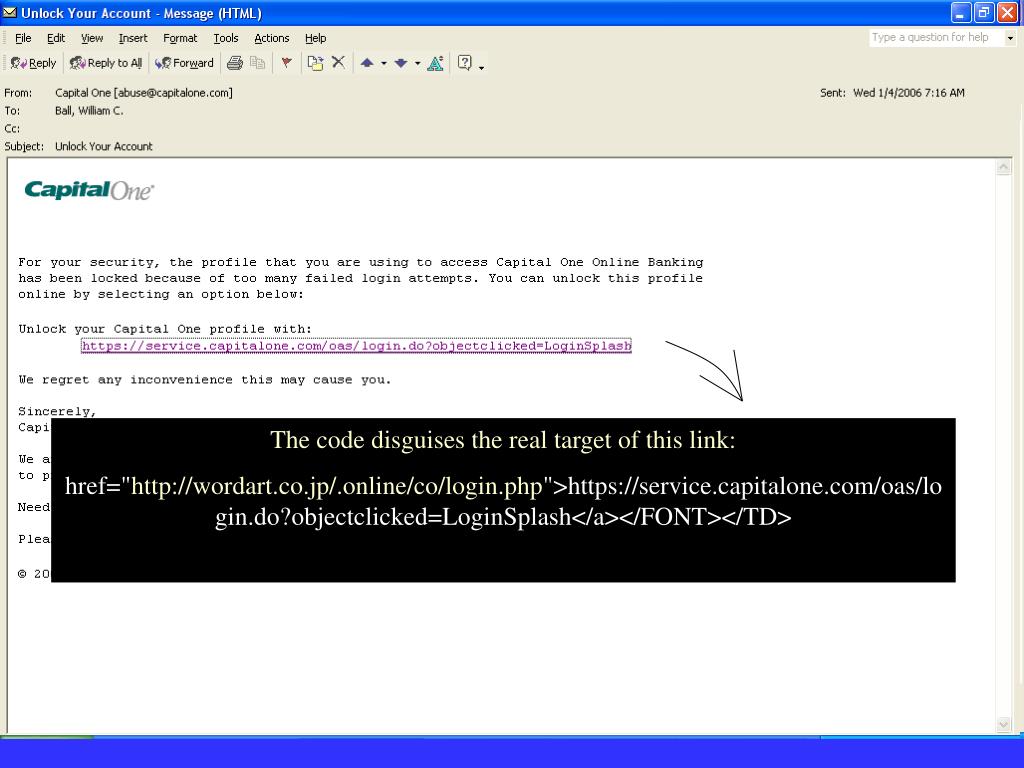
Task: Forward this message
Action: (184, 63)
